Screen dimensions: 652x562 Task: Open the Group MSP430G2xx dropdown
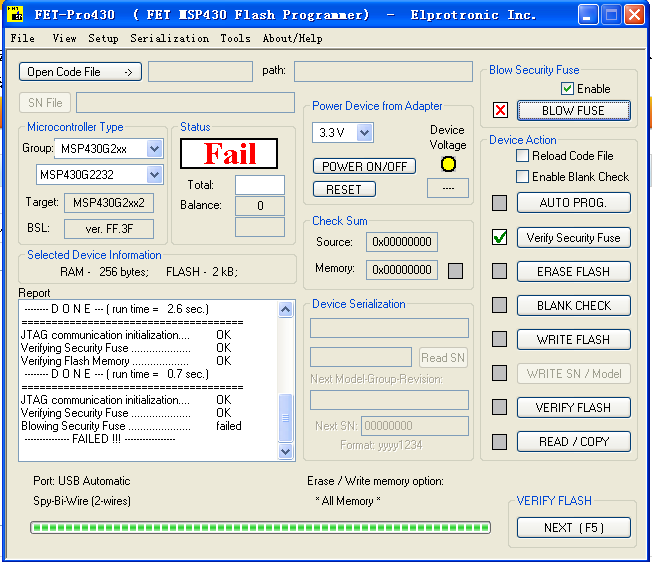point(155,148)
